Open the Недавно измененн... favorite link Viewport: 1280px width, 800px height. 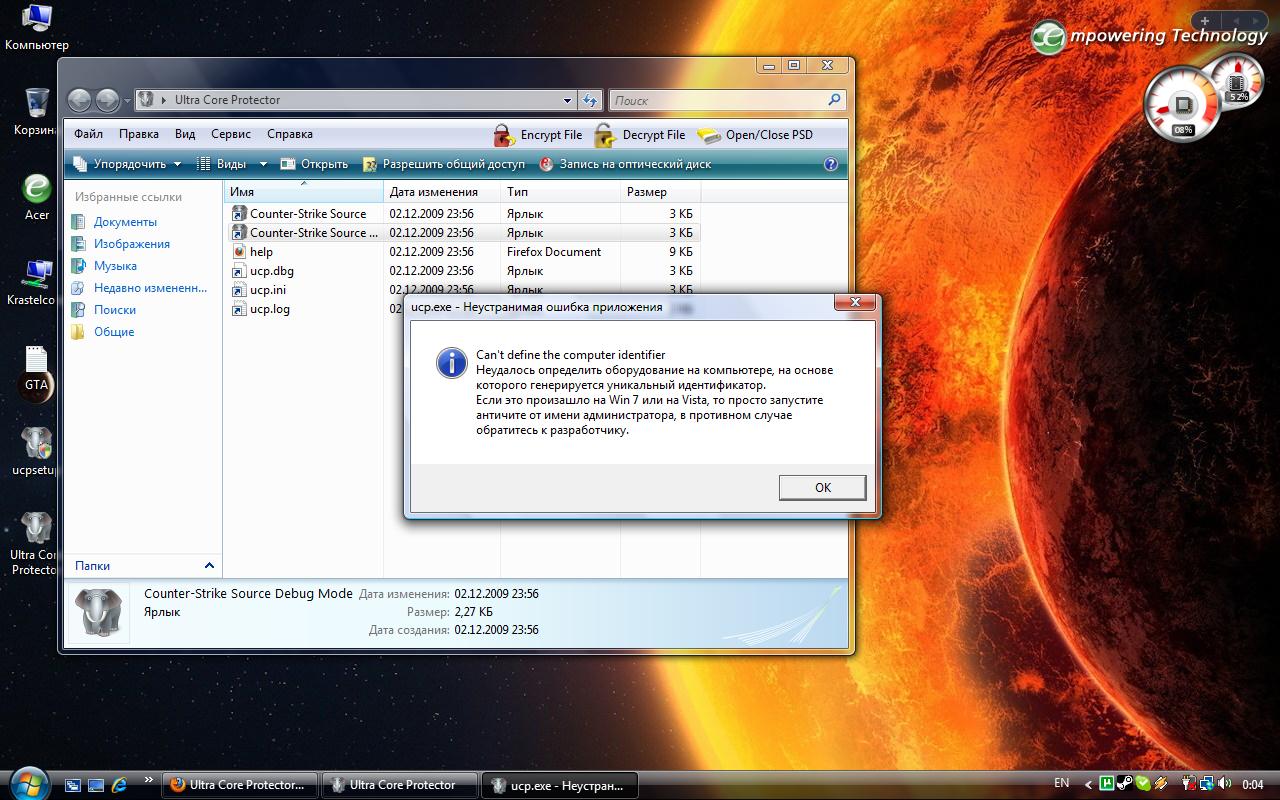click(139, 288)
